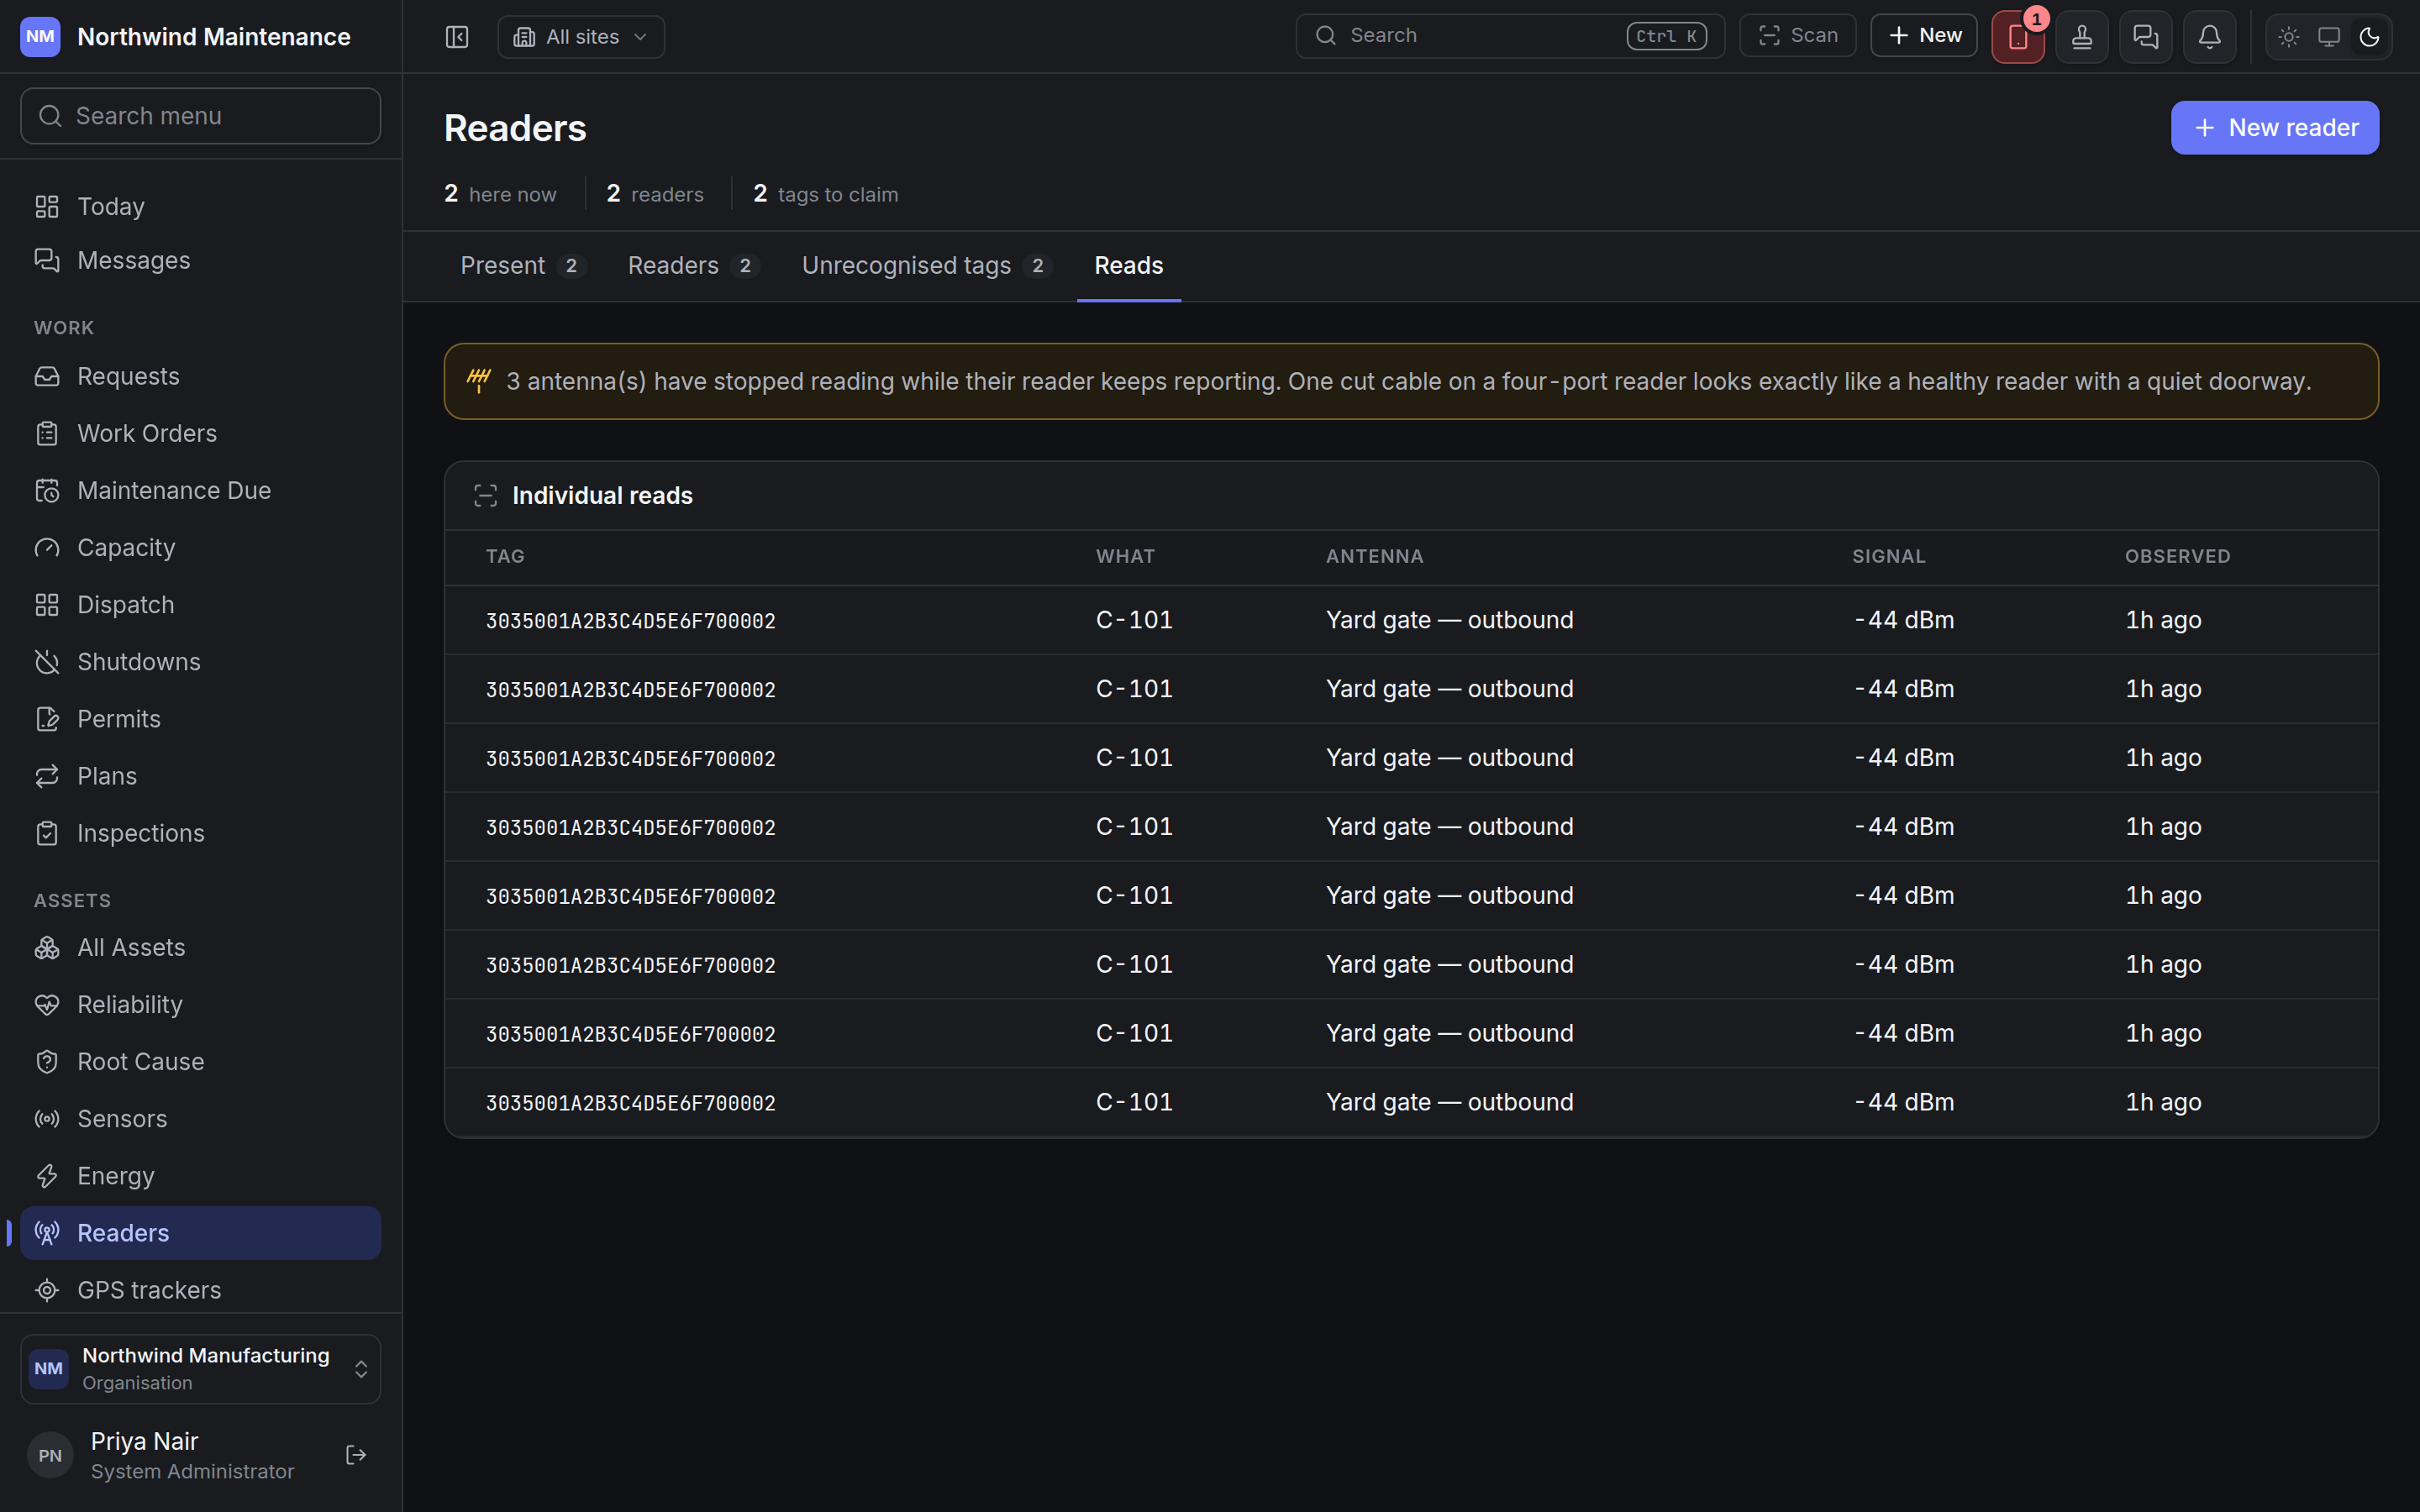Open GPS trackers page
Image resolution: width=2420 pixels, height=1512 pixels.
201,1290
